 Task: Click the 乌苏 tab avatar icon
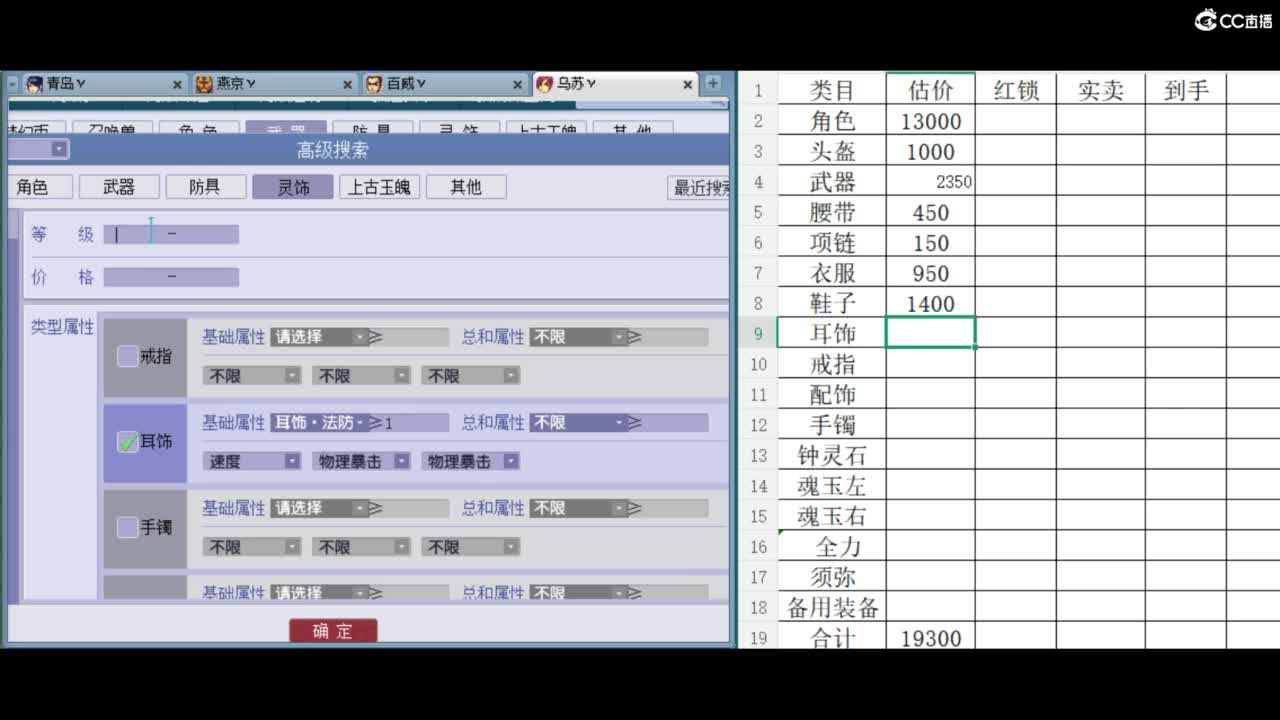[545, 84]
